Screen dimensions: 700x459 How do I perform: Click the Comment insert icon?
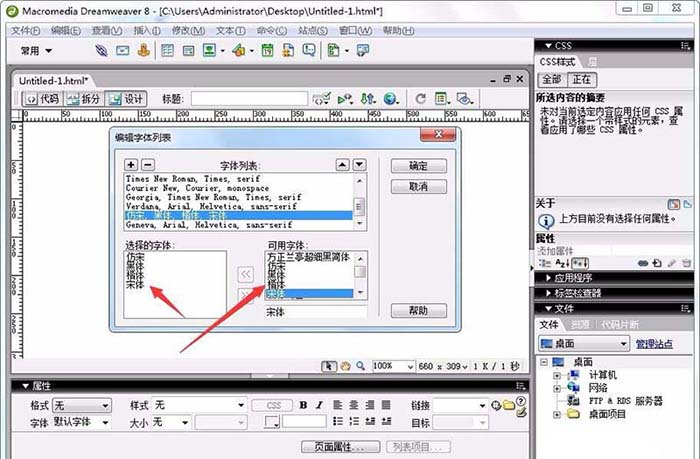[x=309, y=50]
